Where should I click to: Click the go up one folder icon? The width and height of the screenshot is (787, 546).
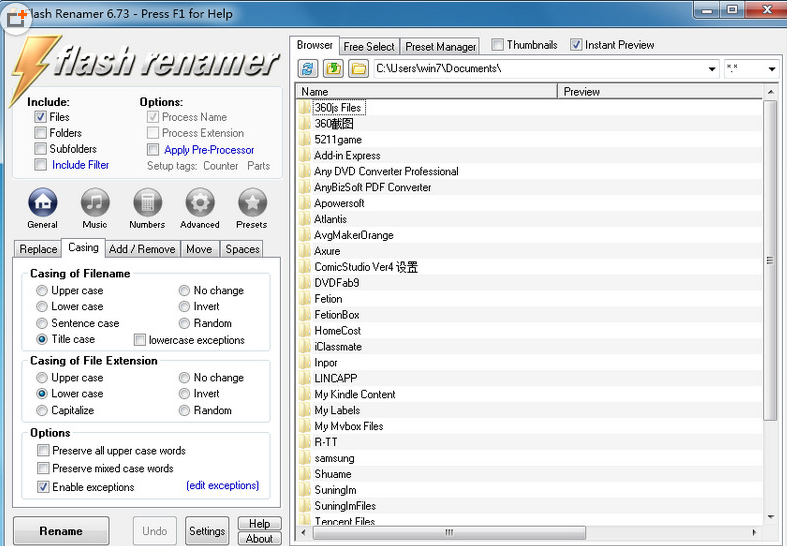click(x=333, y=68)
